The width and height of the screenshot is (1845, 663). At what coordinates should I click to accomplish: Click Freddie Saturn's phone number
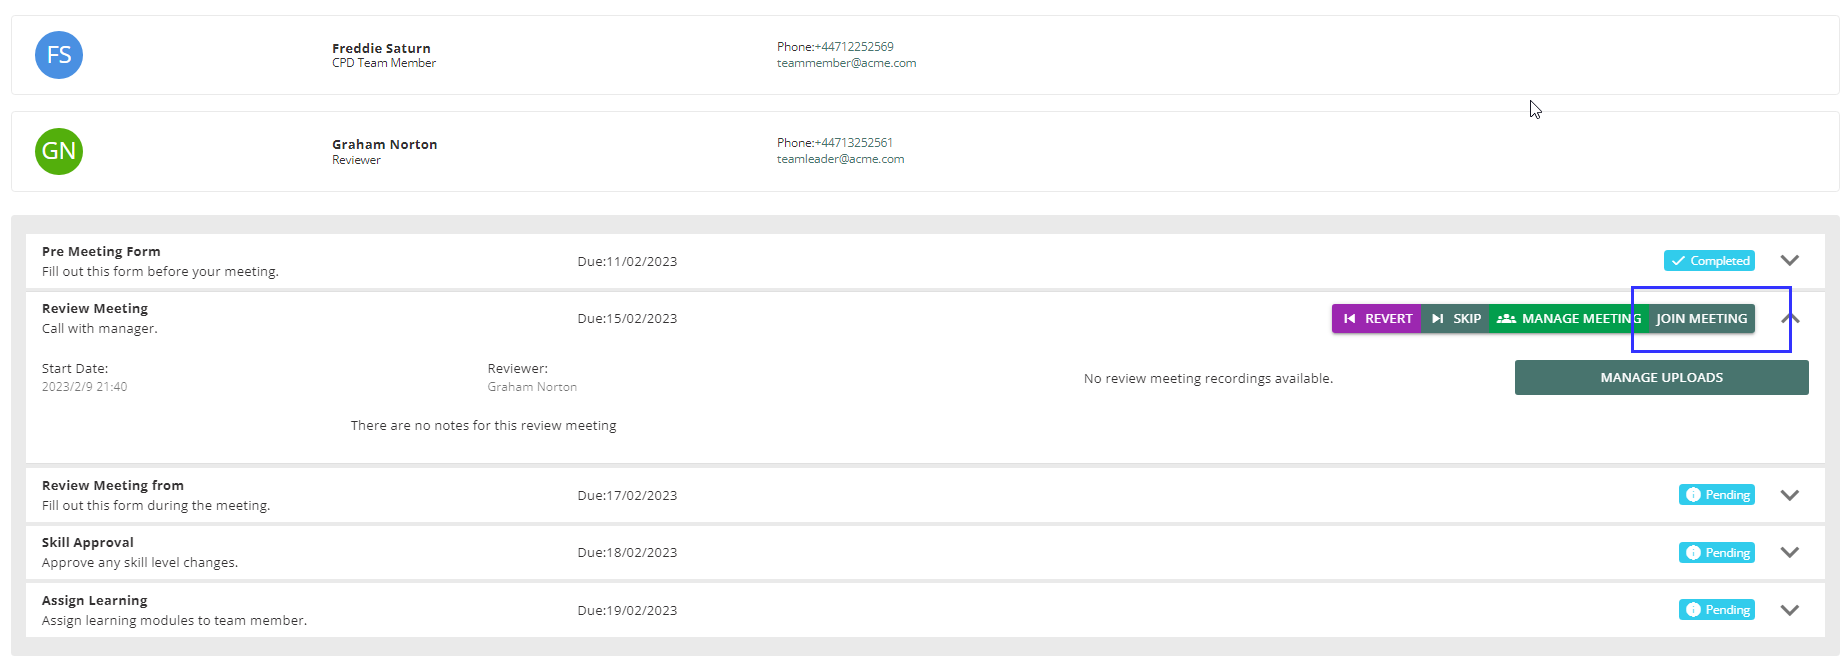[854, 47]
